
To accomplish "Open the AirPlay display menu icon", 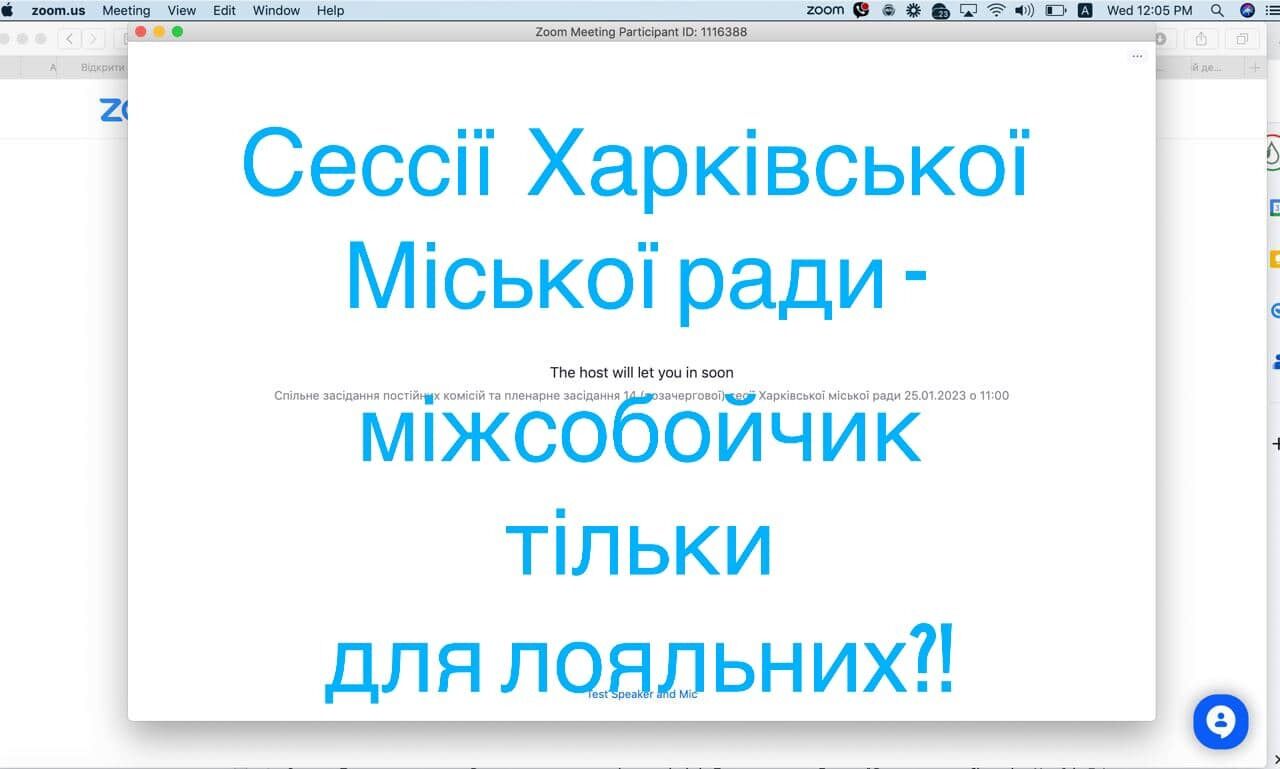I will [968, 10].
